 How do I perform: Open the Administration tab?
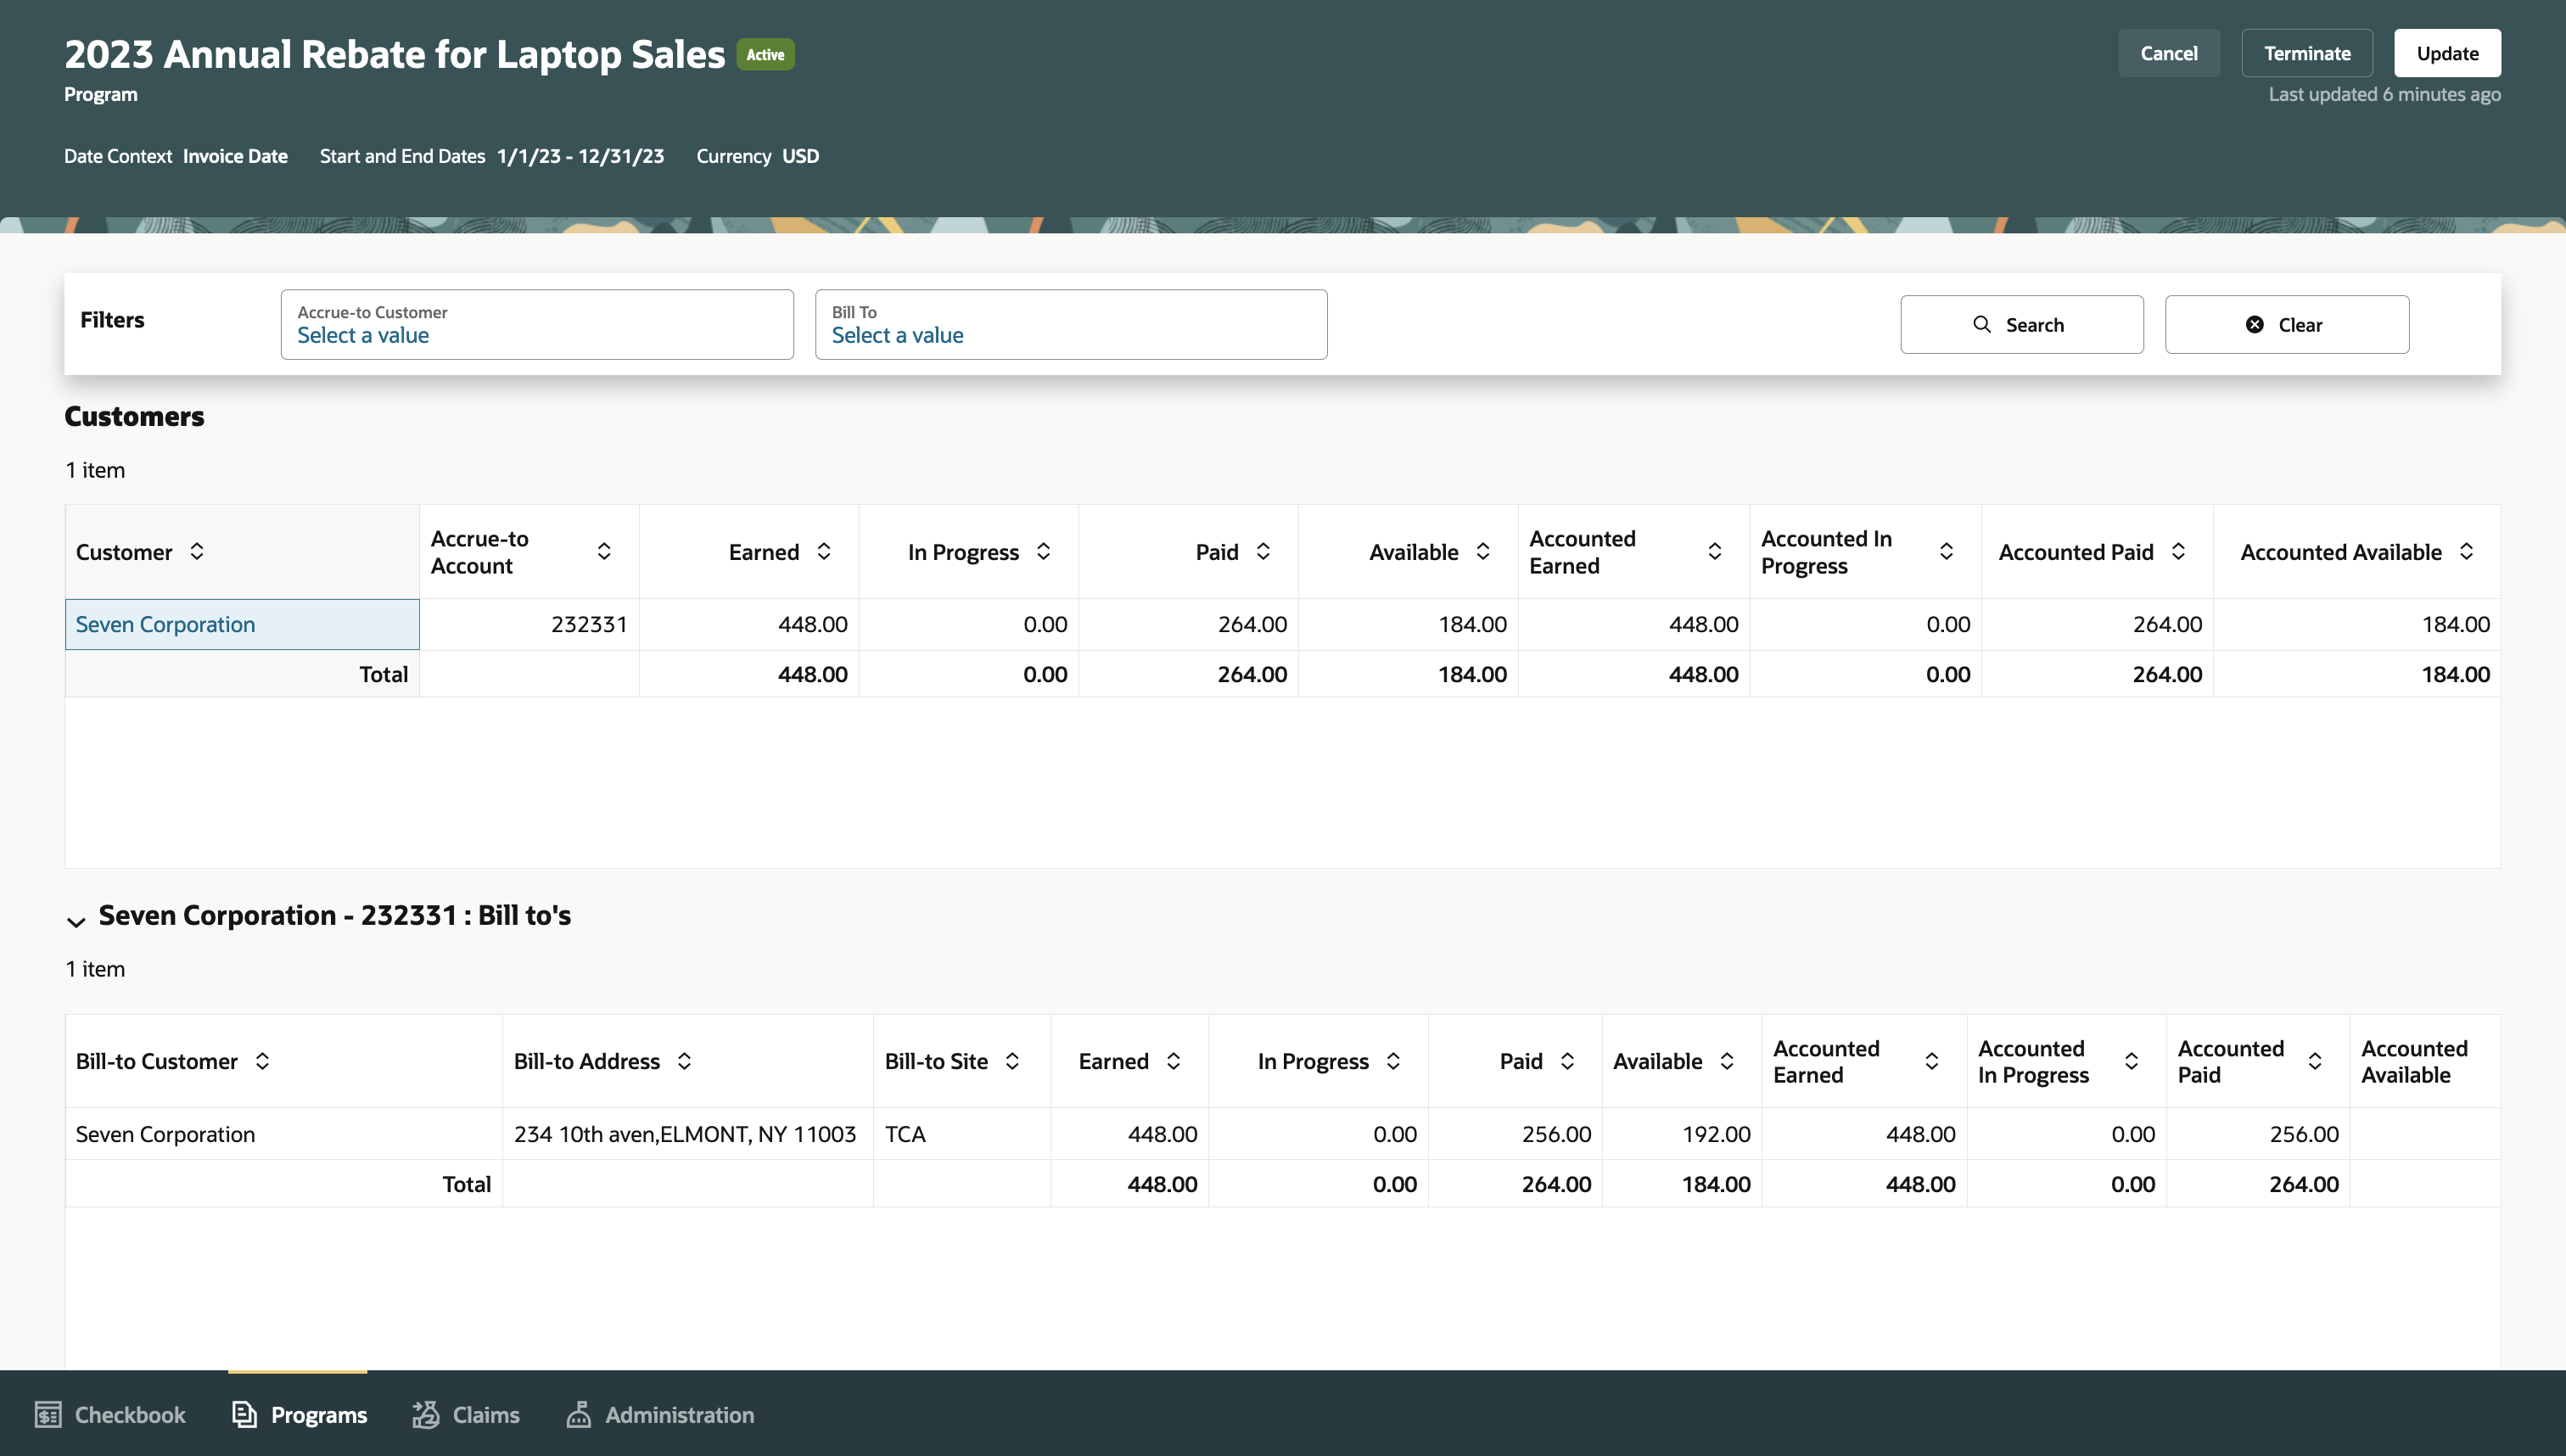tap(660, 1414)
